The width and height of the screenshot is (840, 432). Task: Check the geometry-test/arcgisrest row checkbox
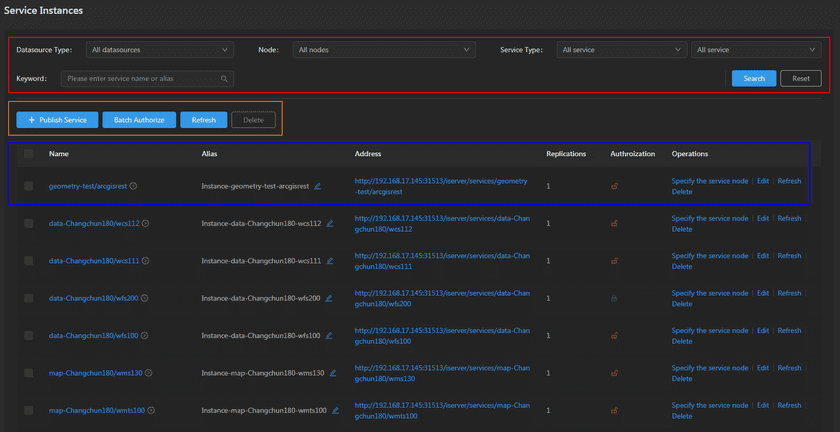pyautogui.click(x=29, y=186)
